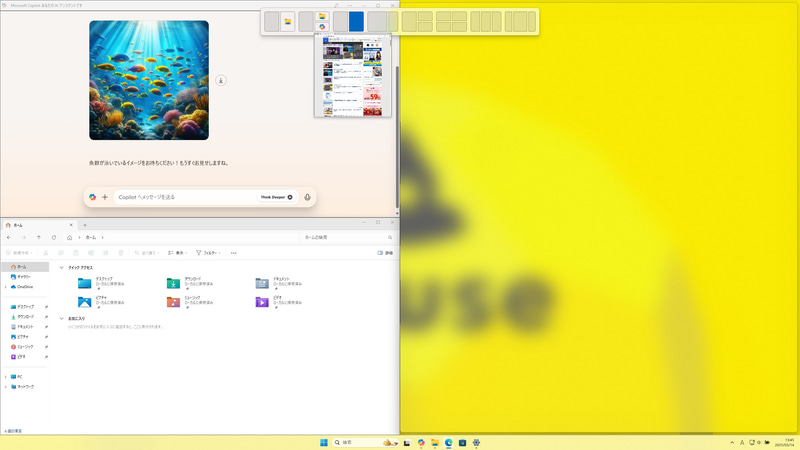The image size is (800, 450).
Task: Click the Rename icon in Explorer toolbar
Action: 91,253
